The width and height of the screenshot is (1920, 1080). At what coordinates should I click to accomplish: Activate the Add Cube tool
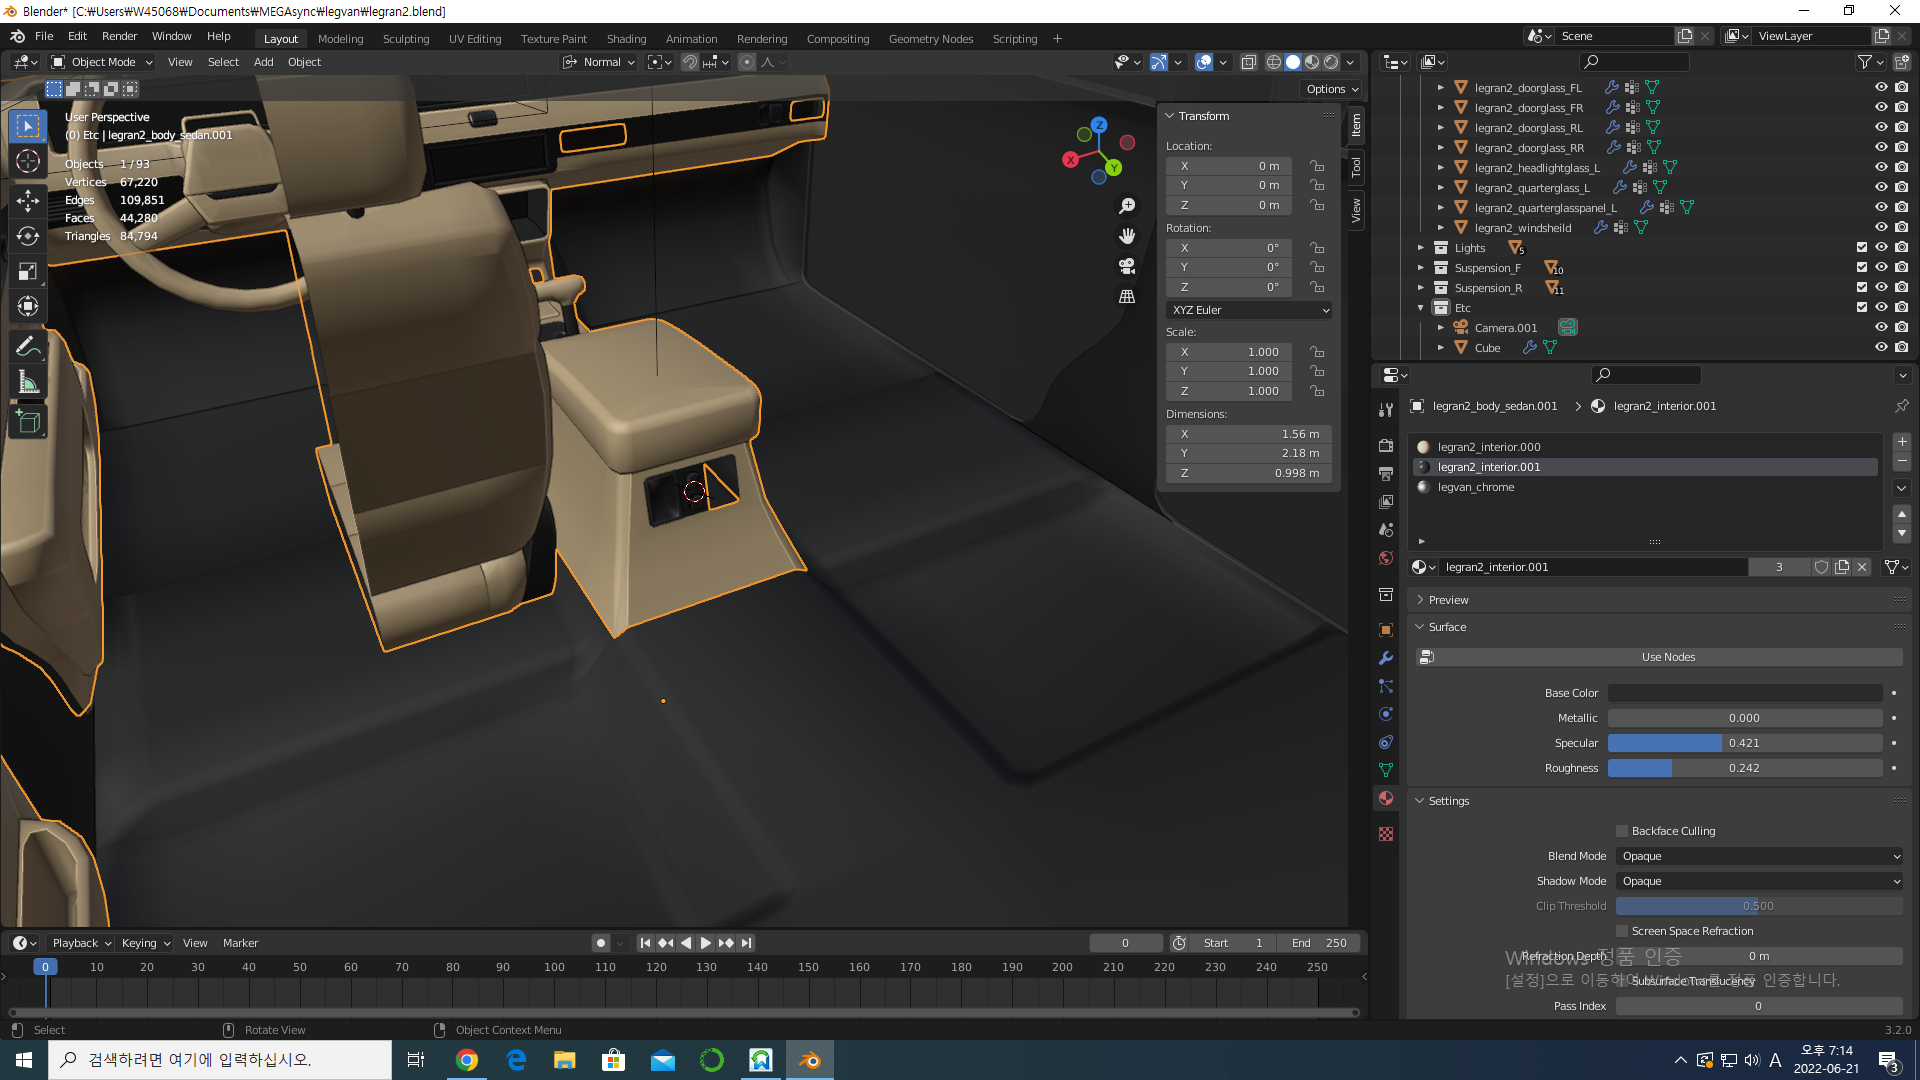pos(28,422)
